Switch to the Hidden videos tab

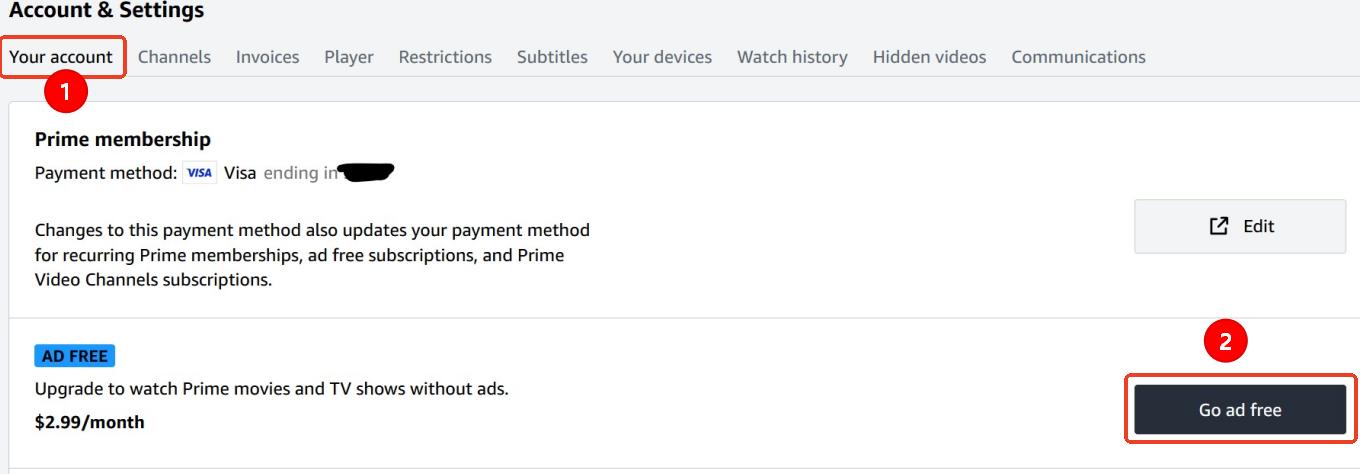click(929, 57)
